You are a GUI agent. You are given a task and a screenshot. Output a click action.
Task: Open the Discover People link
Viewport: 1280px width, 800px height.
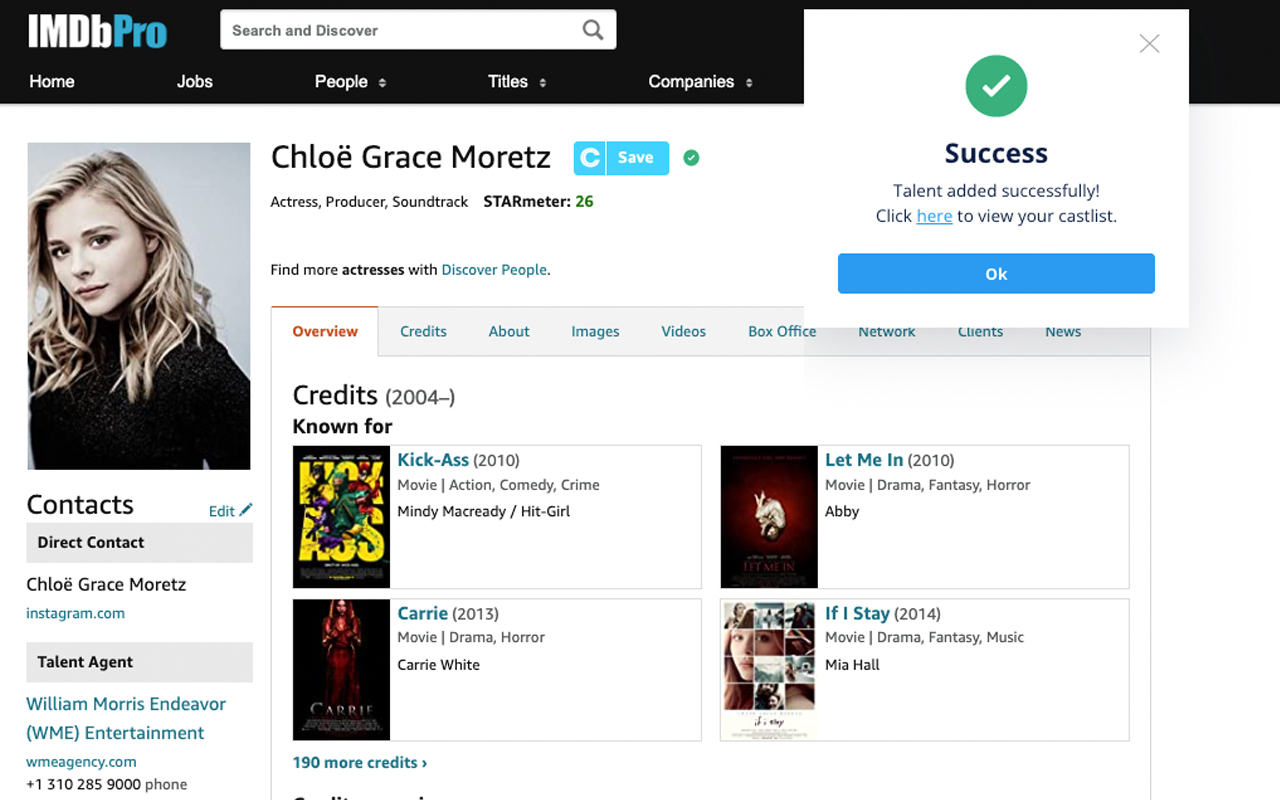pyautogui.click(x=495, y=269)
